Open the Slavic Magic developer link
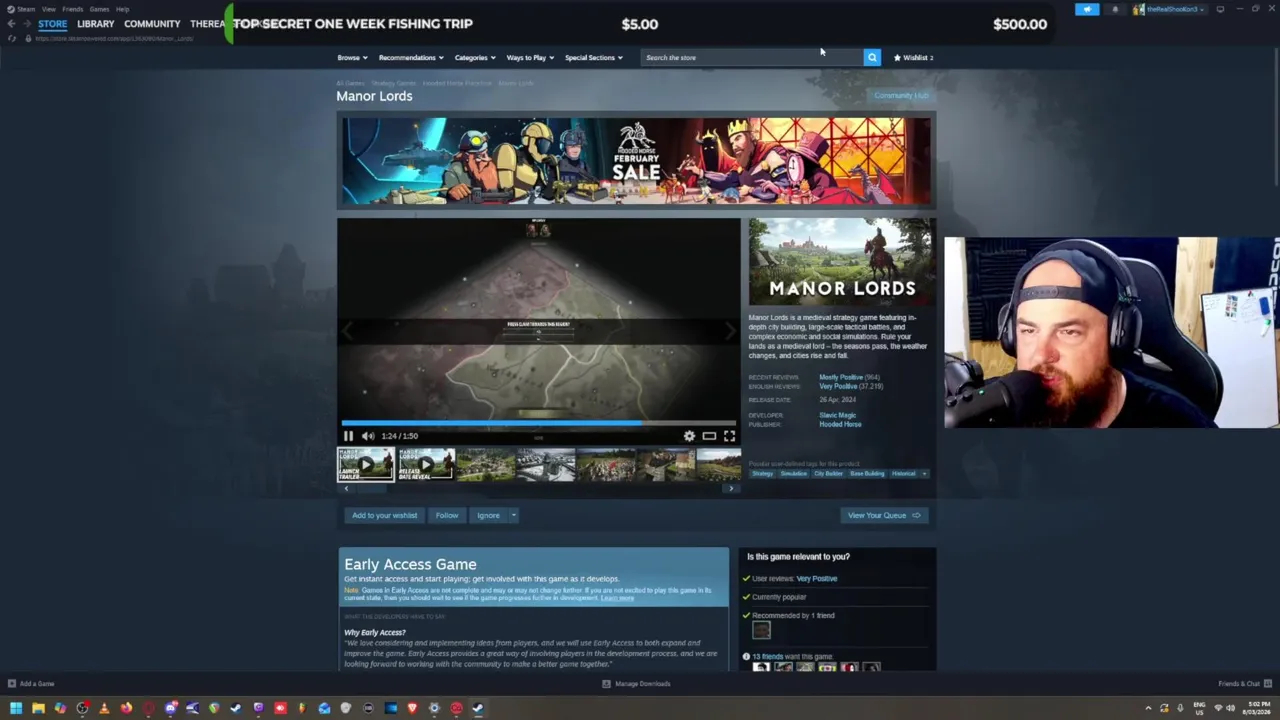This screenshot has height=720, width=1280. click(838, 415)
